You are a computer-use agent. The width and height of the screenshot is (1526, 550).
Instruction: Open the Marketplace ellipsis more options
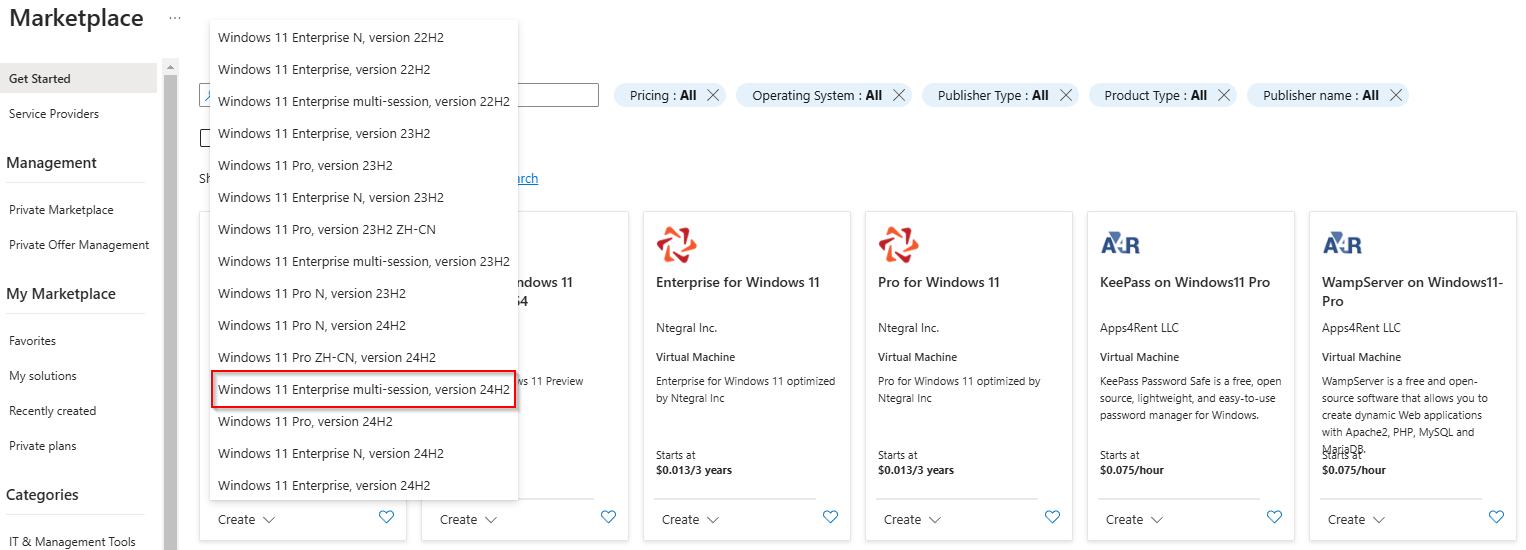175,19
